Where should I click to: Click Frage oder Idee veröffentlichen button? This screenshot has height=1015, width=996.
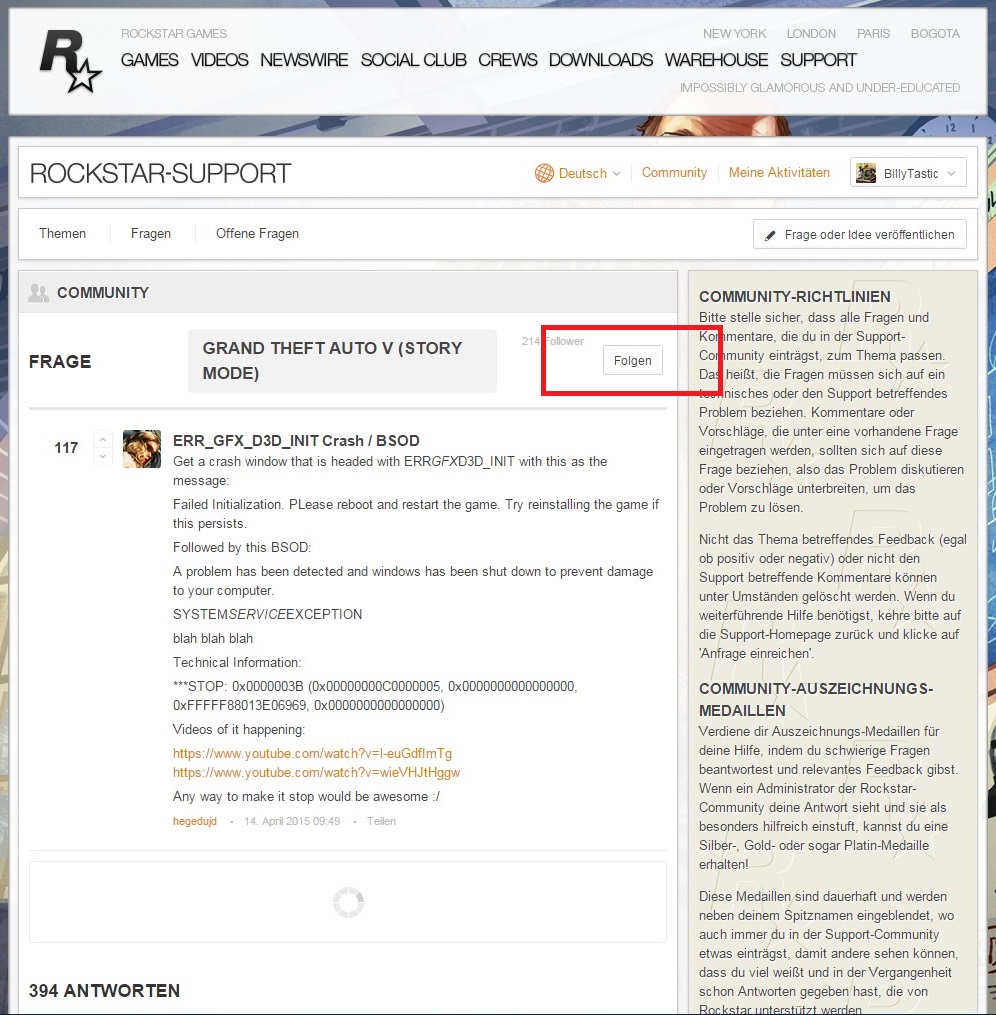tap(859, 234)
